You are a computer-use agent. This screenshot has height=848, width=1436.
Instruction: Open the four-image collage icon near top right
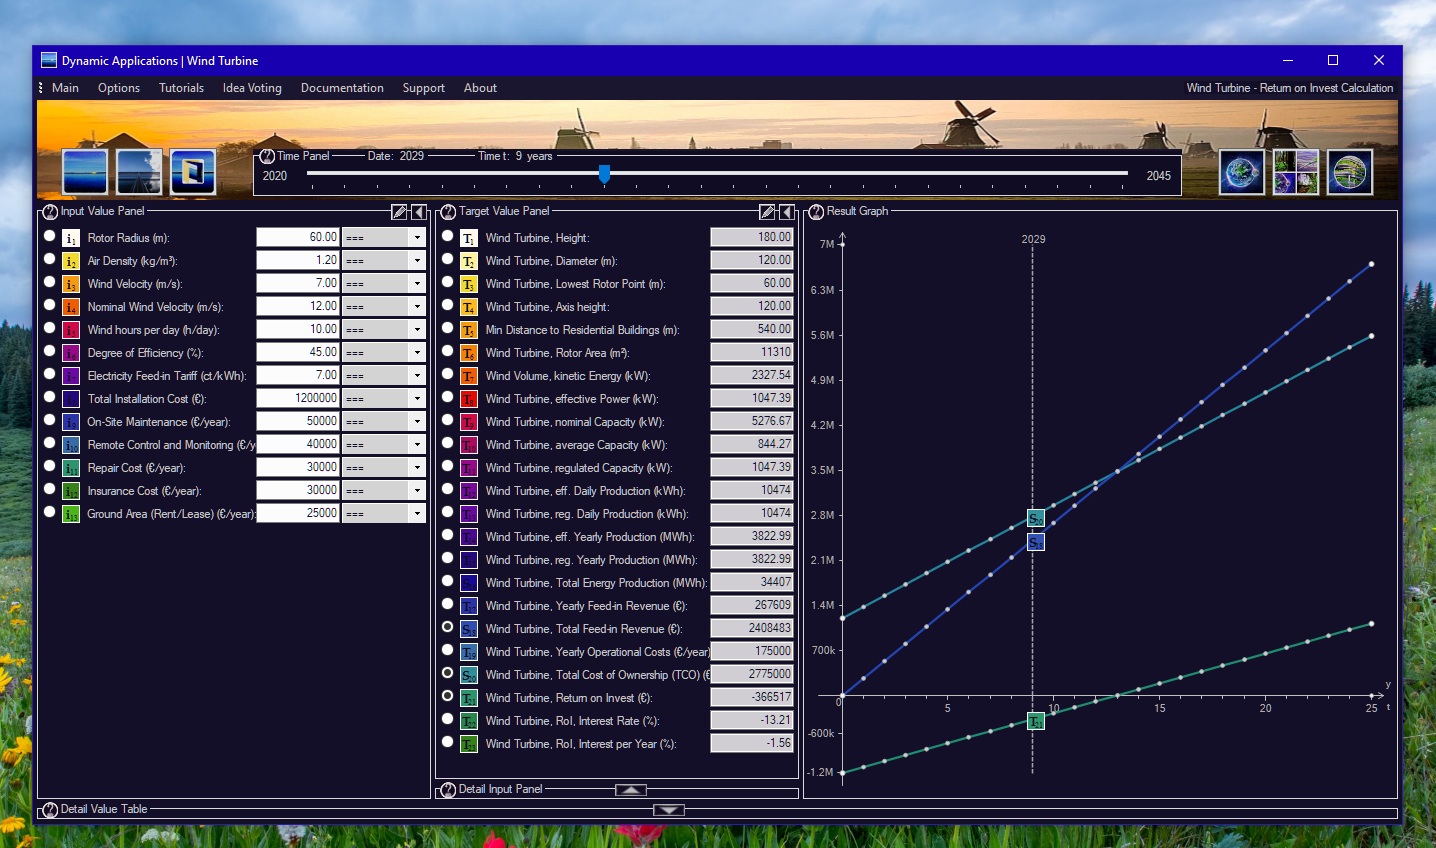coord(1295,170)
